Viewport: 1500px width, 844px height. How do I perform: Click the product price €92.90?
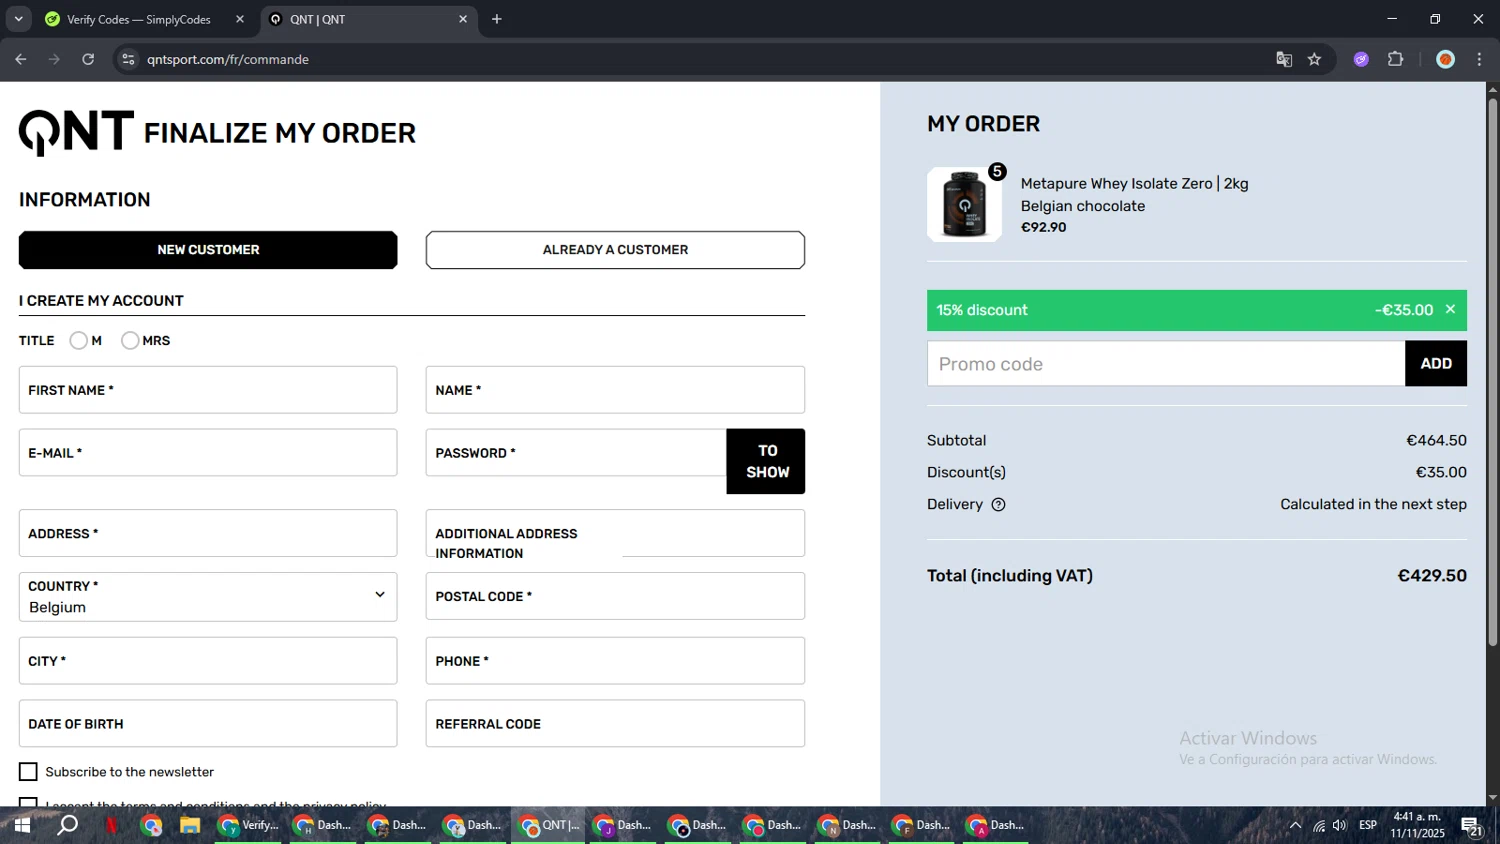(x=1043, y=227)
